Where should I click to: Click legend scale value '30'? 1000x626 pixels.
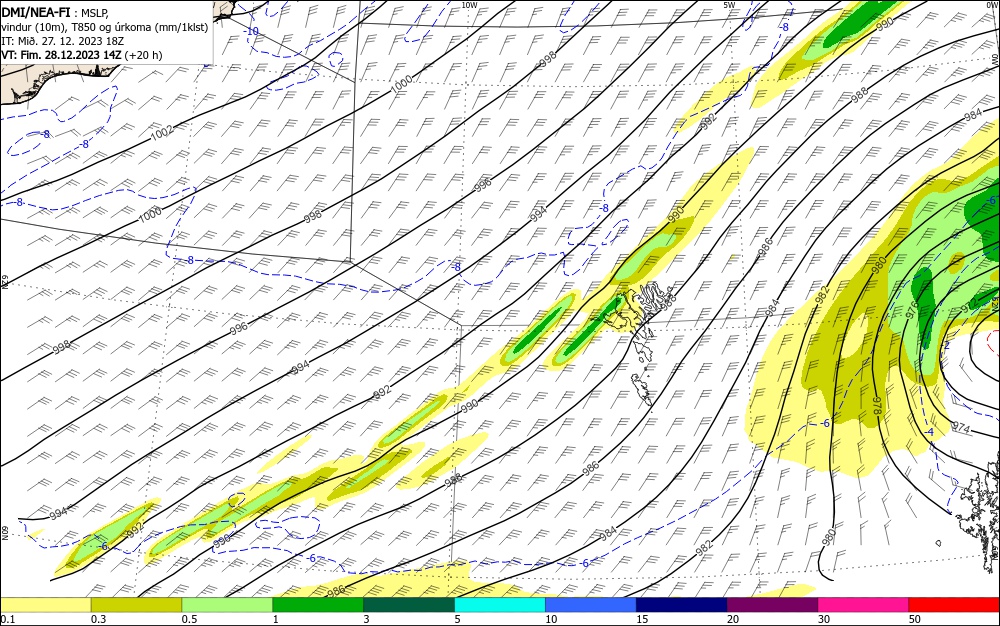coord(824,619)
